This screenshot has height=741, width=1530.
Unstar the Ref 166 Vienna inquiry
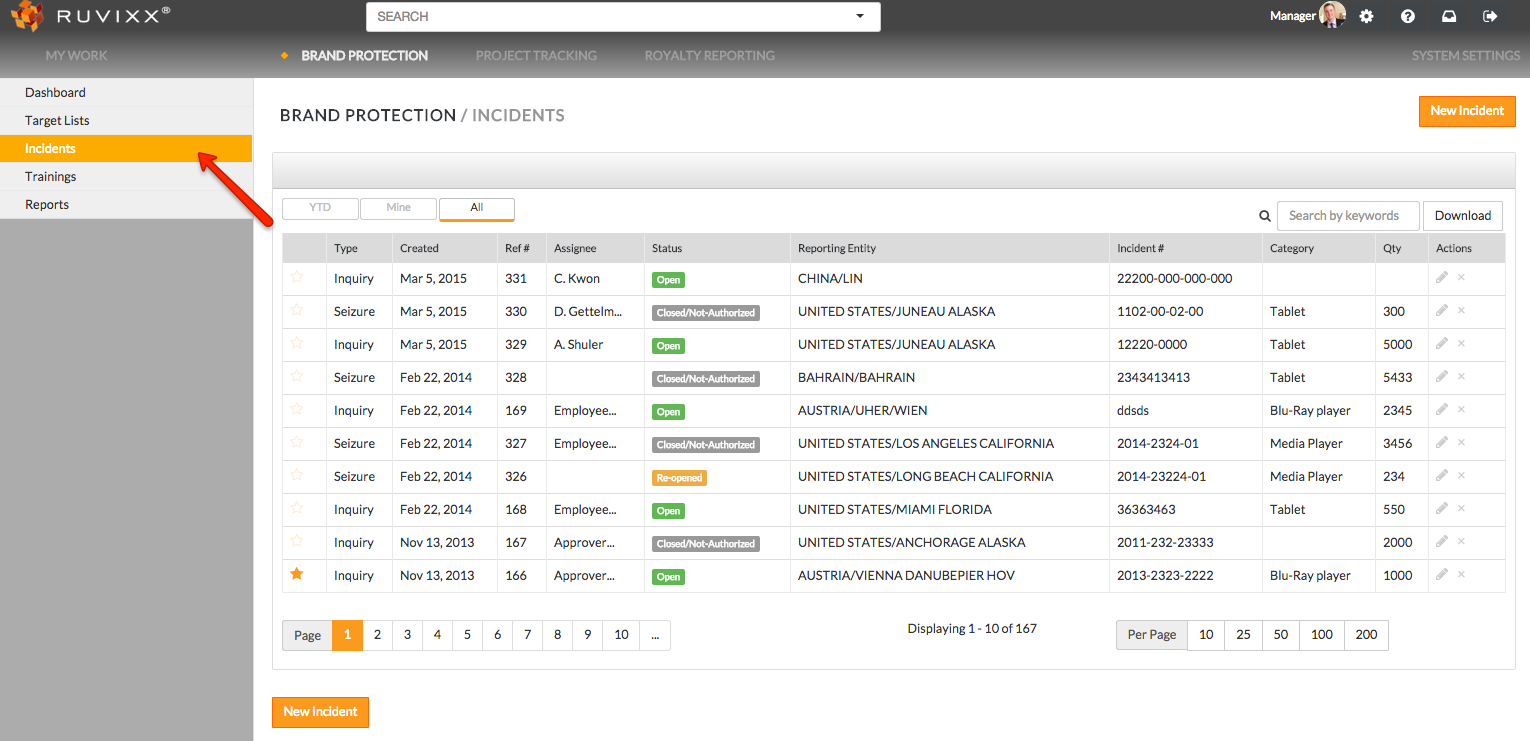[x=297, y=575]
